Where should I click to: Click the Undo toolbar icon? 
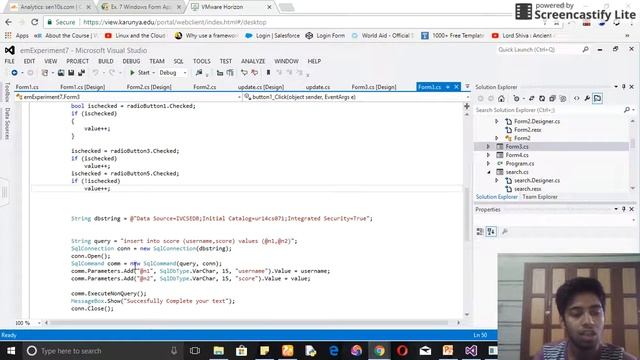click(96, 73)
